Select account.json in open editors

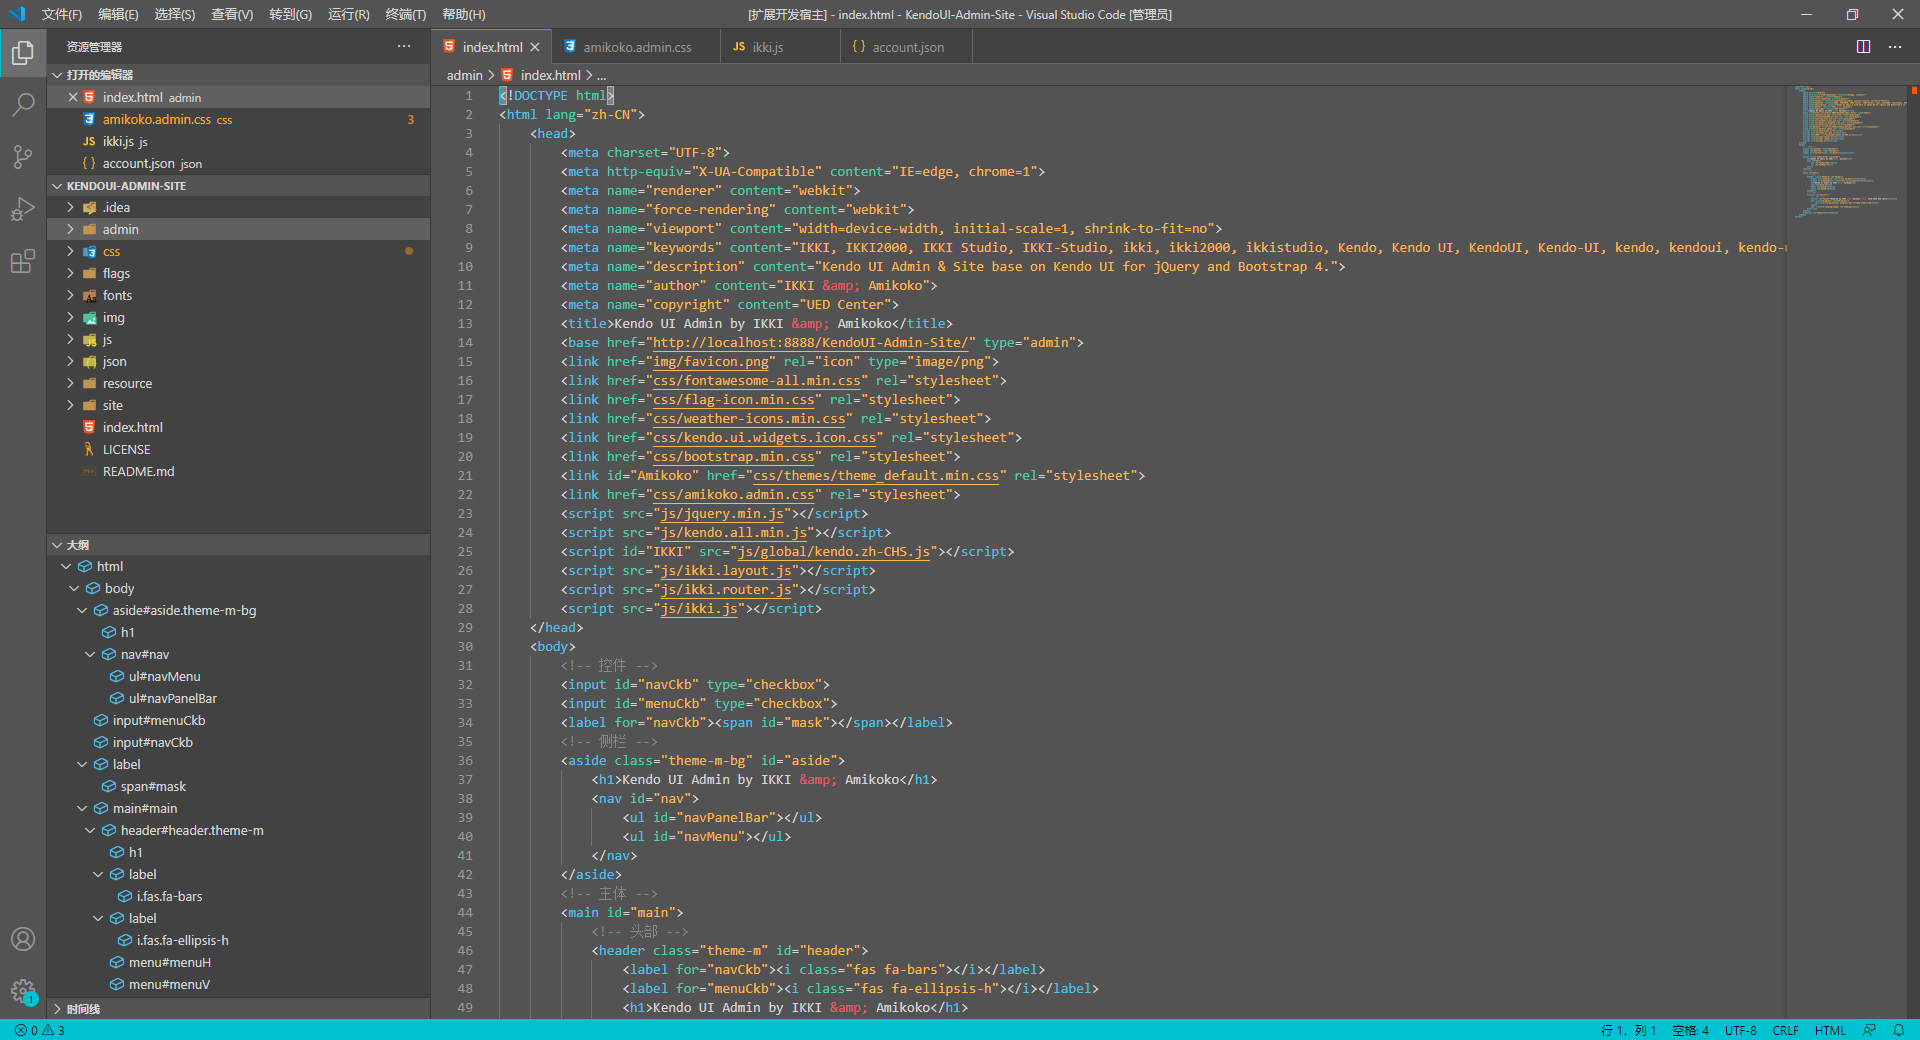(238, 163)
